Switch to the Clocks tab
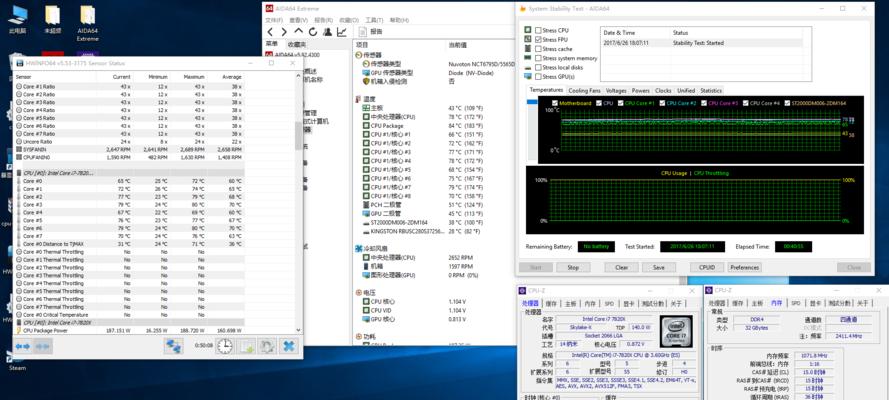The height and width of the screenshot is (400, 889). (x=663, y=91)
